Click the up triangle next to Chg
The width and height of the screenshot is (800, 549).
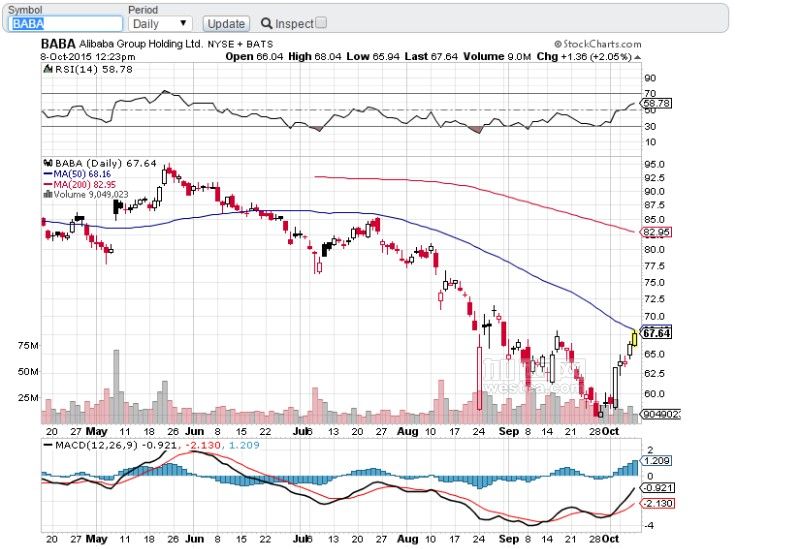pos(637,57)
